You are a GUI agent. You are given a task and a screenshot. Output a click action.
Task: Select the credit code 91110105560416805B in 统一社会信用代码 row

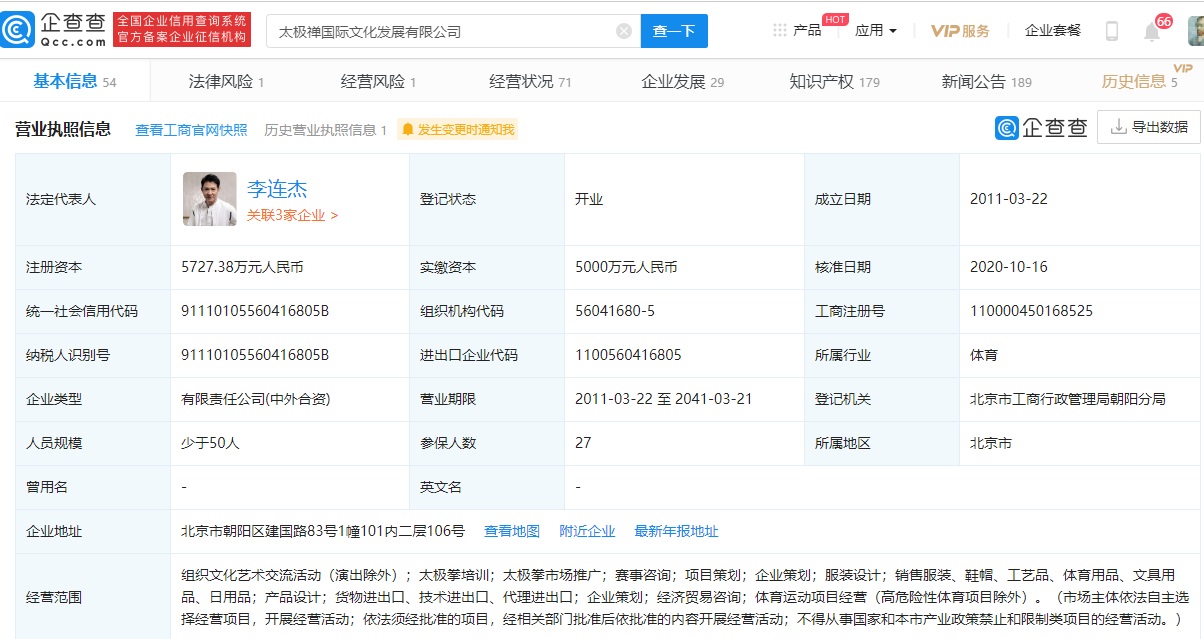point(255,311)
